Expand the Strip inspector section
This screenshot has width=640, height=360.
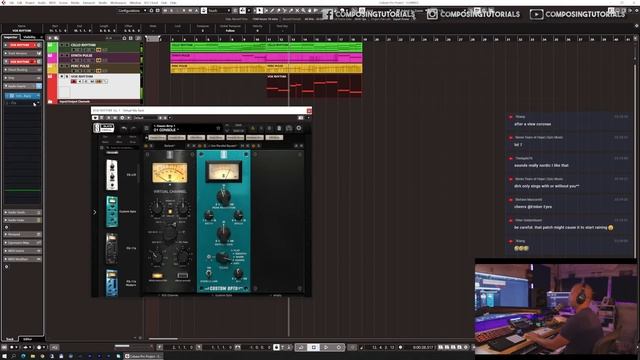[22, 78]
